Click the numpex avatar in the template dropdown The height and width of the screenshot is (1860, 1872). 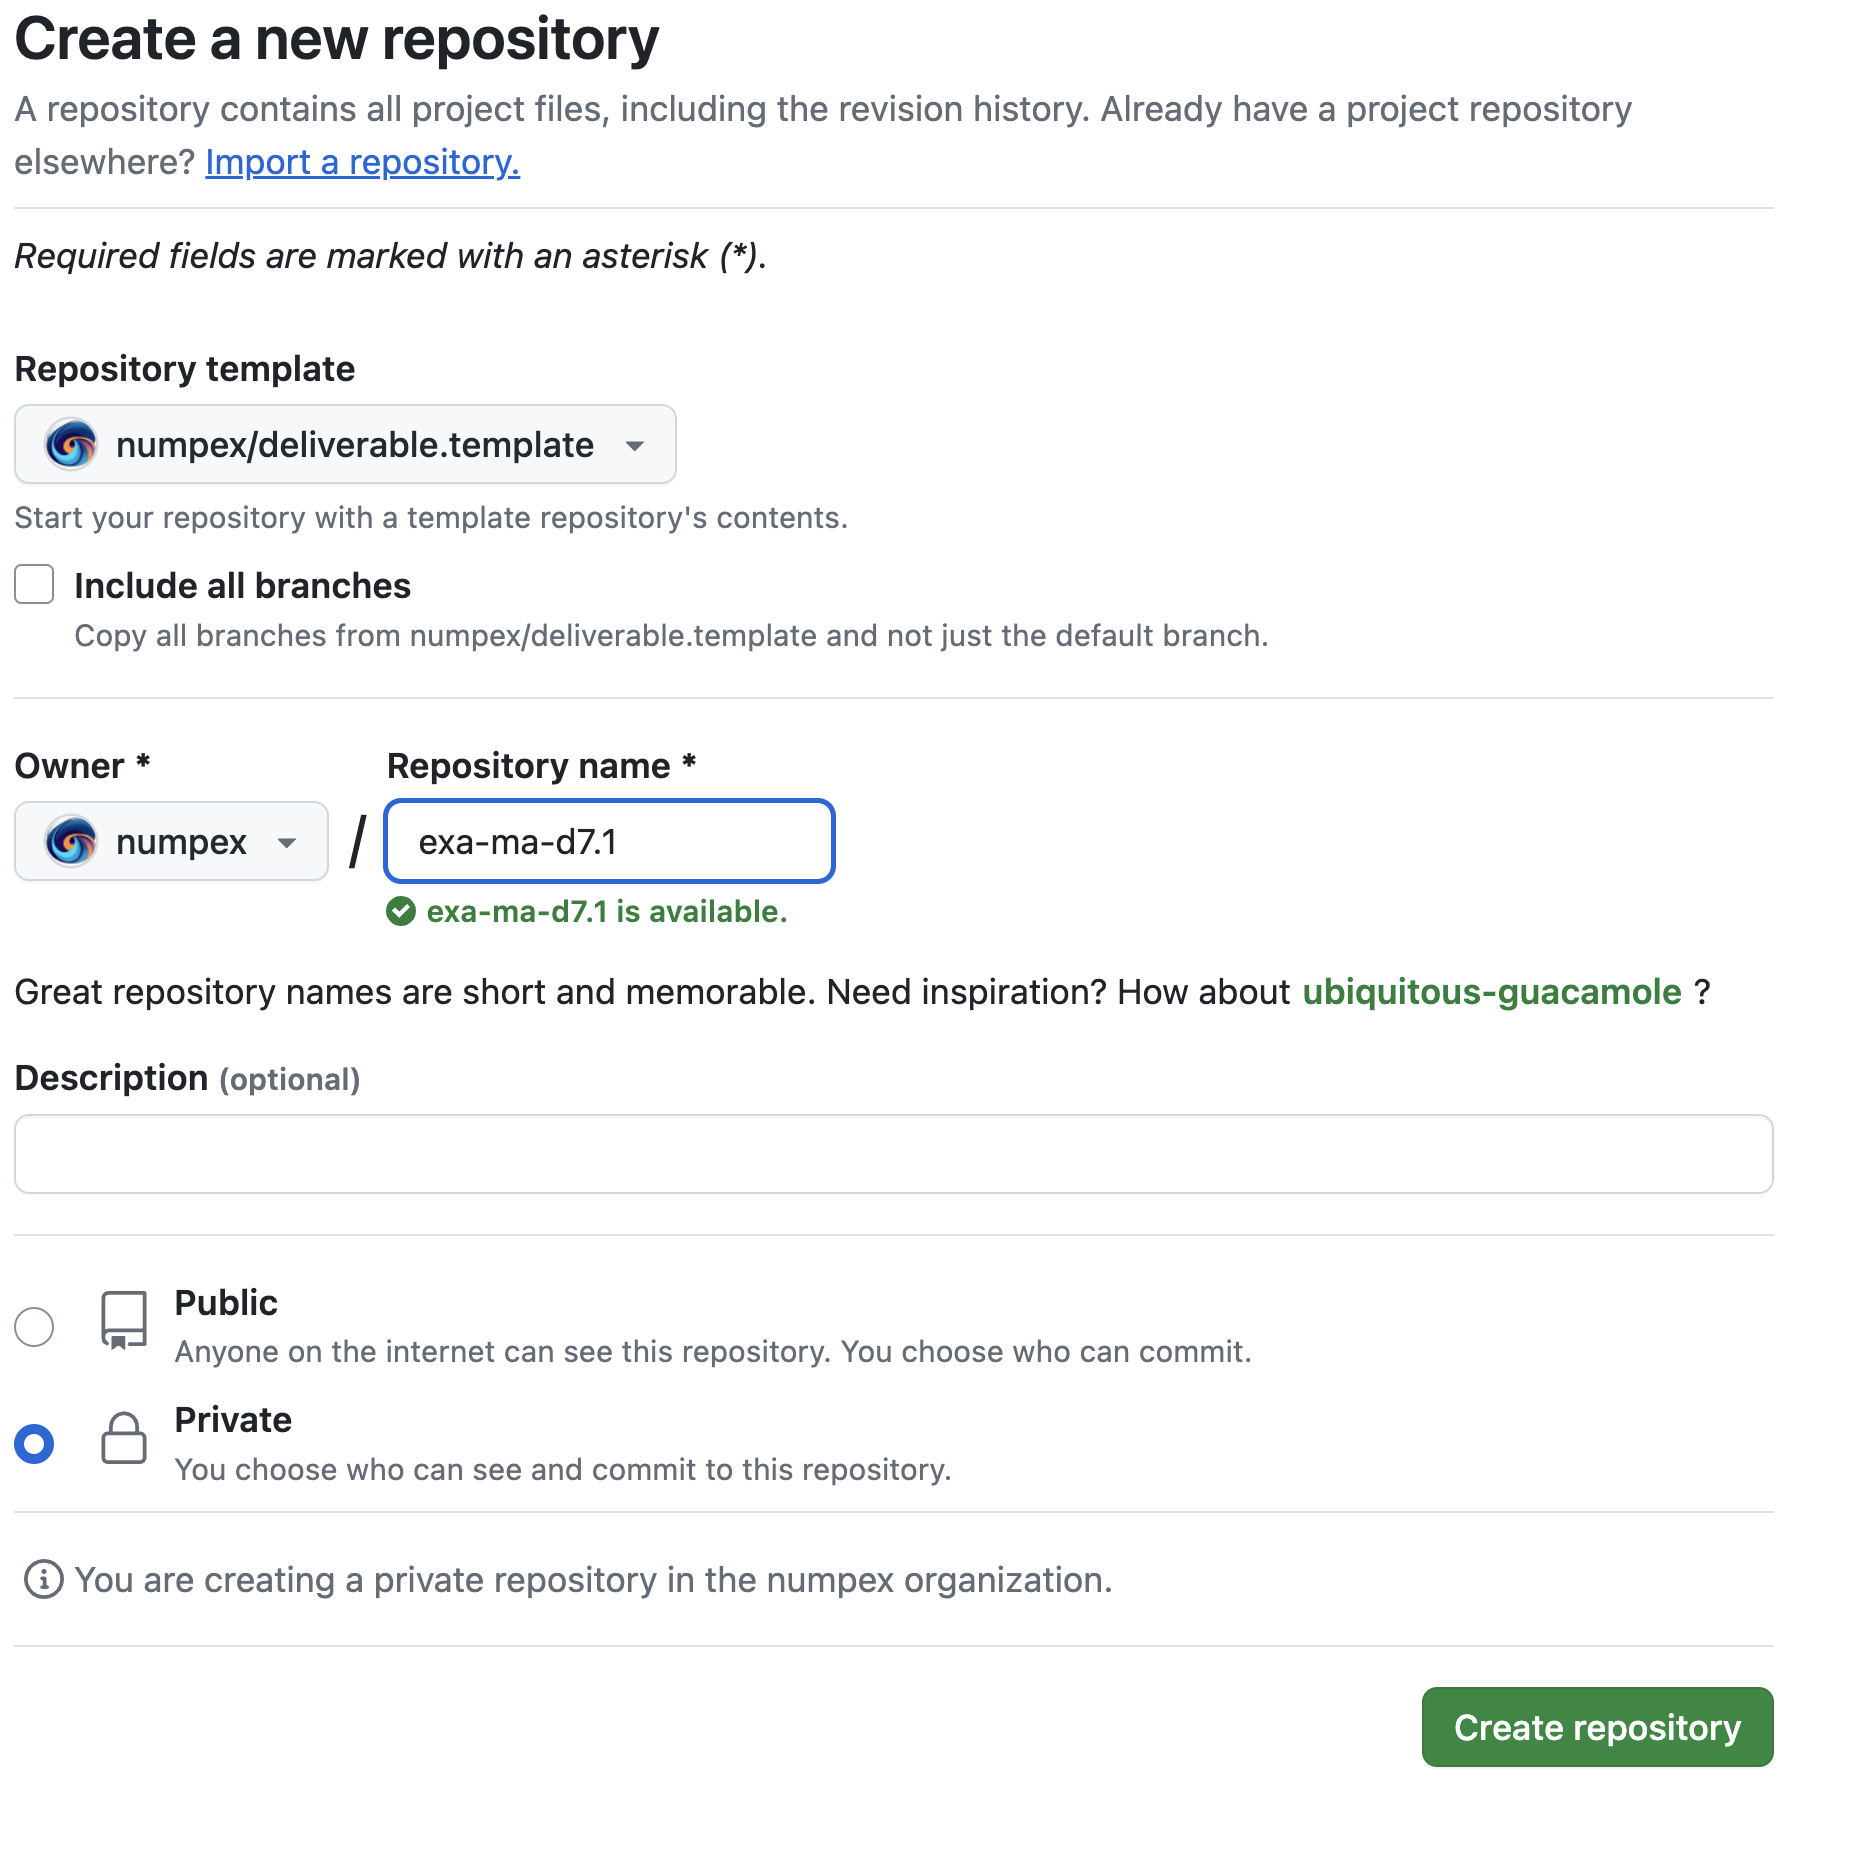[x=71, y=444]
